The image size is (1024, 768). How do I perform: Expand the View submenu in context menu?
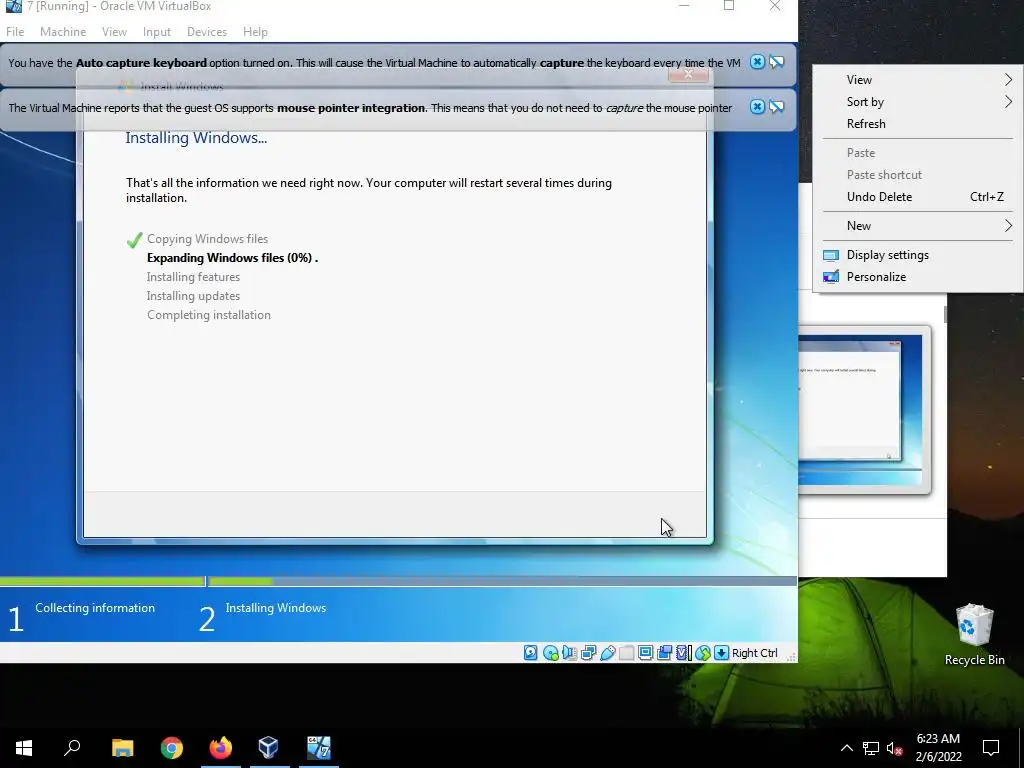click(x=918, y=80)
